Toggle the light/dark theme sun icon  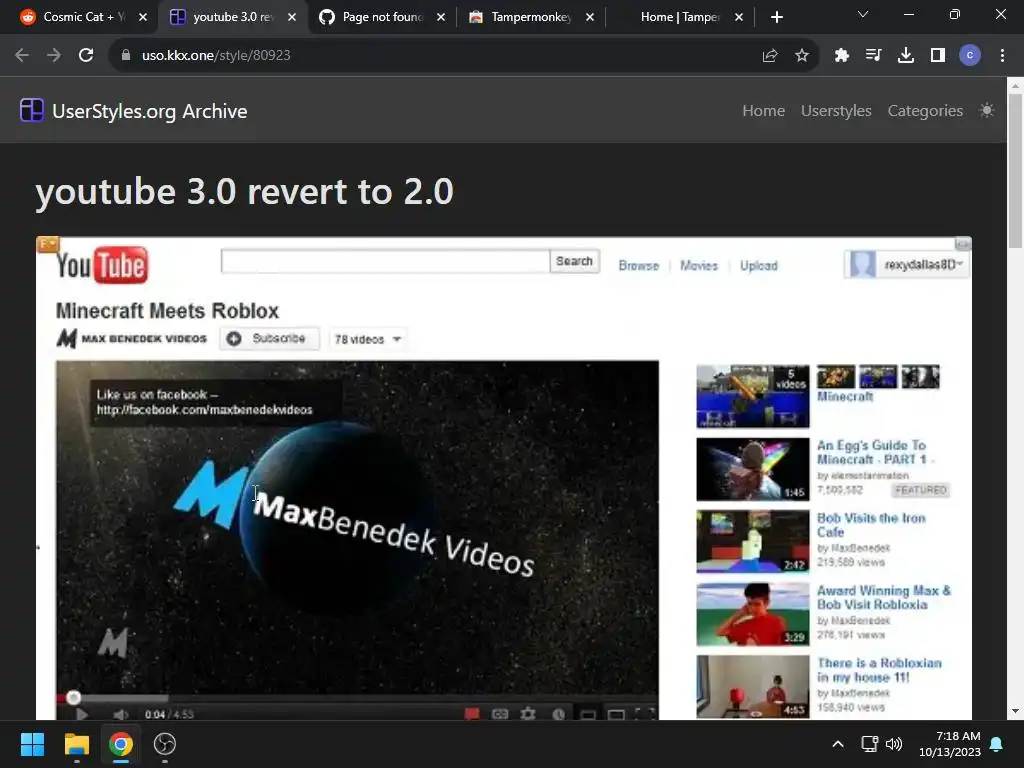point(987,110)
